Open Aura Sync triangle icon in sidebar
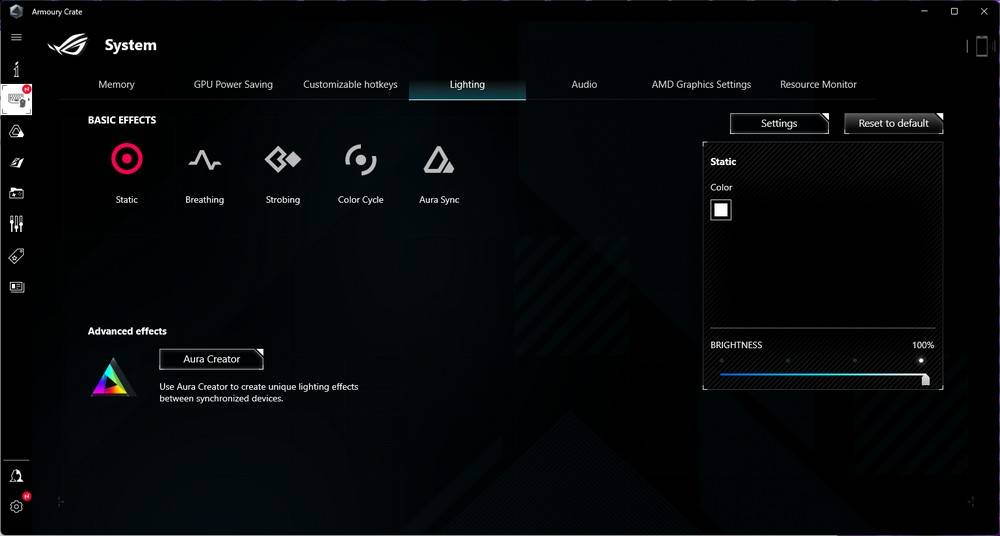This screenshot has width=1000, height=536. pyautogui.click(x=17, y=131)
